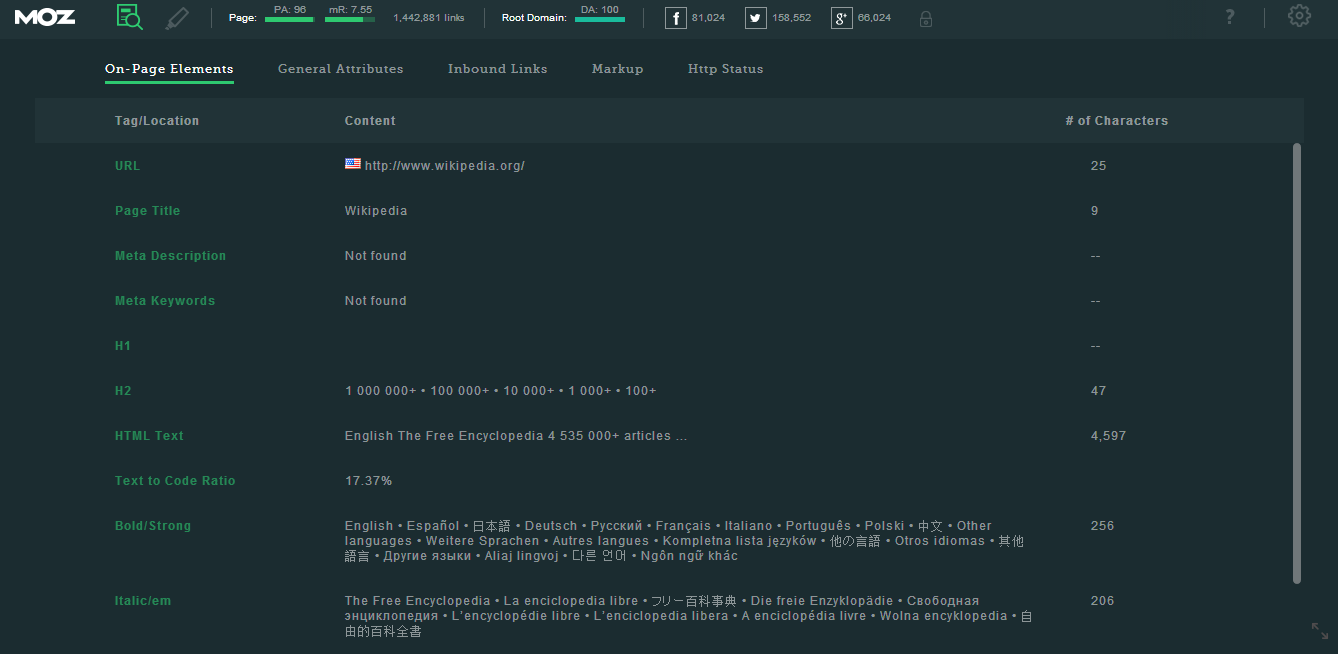Click the MOZ logo
The height and width of the screenshot is (654, 1338).
(45, 16)
